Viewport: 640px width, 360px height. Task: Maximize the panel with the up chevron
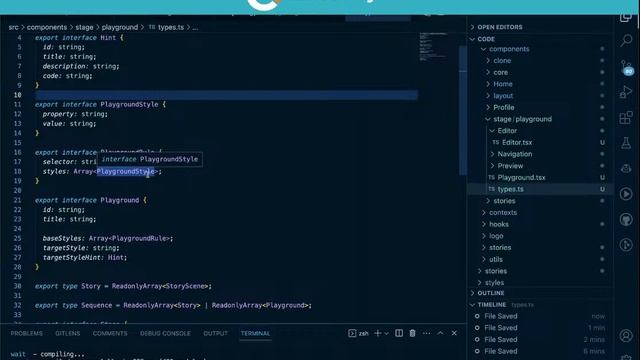click(x=440, y=333)
